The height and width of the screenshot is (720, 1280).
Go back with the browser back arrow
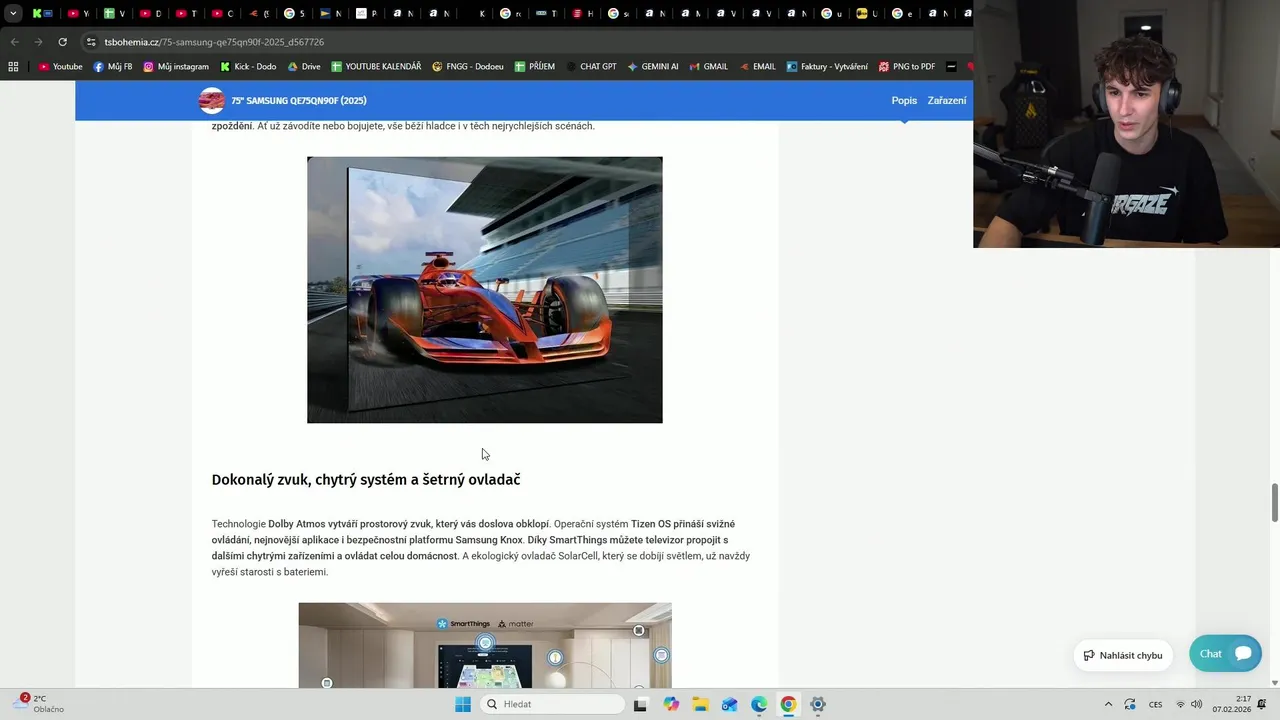coord(14,42)
